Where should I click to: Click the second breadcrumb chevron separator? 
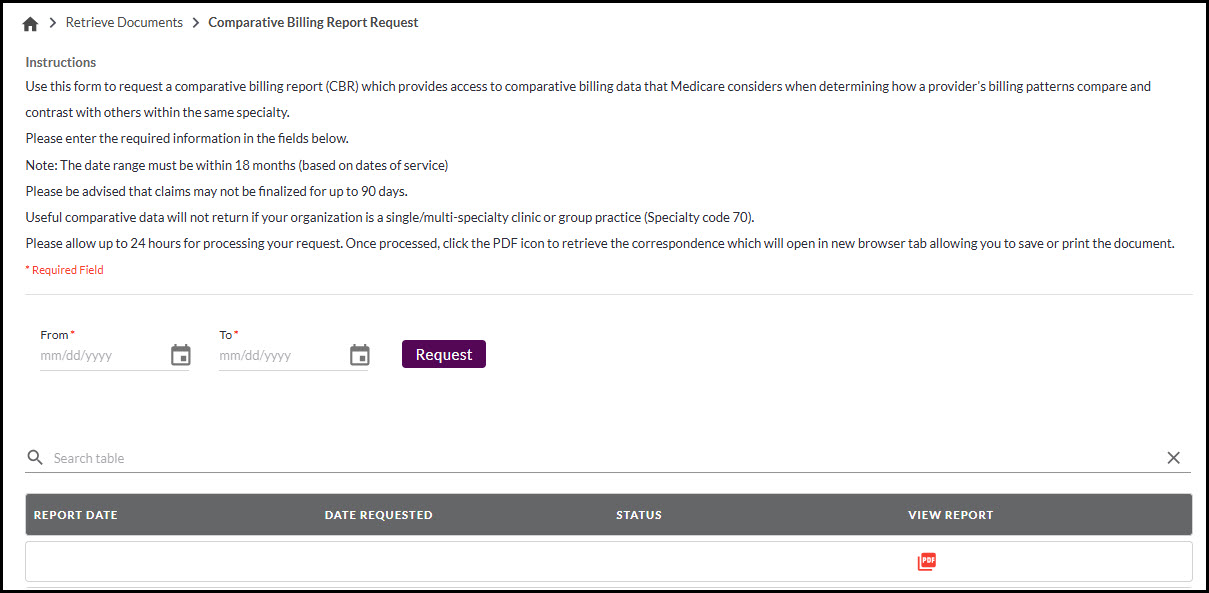[x=195, y=23]
